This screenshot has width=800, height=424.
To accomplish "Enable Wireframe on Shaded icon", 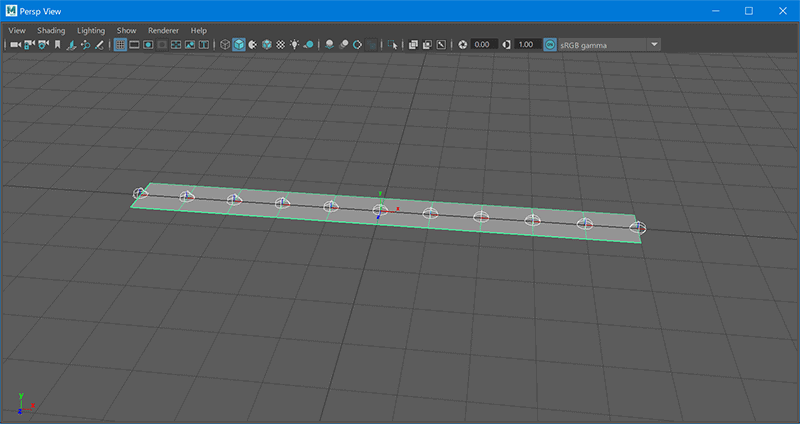I will pos(267,45).
